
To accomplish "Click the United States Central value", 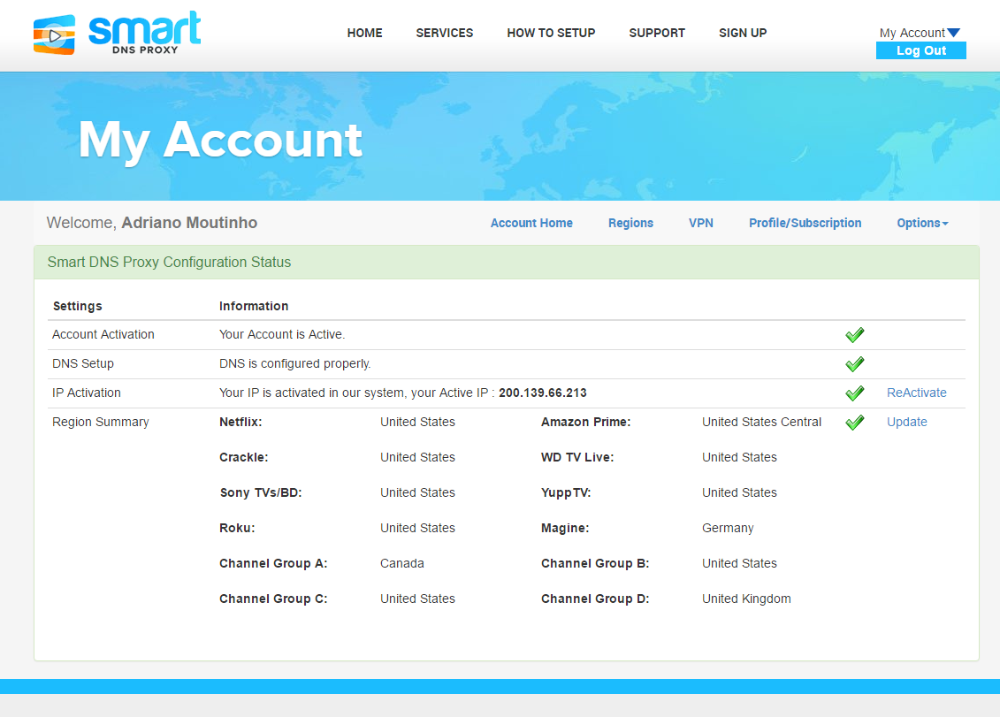I will click(761, 422).
